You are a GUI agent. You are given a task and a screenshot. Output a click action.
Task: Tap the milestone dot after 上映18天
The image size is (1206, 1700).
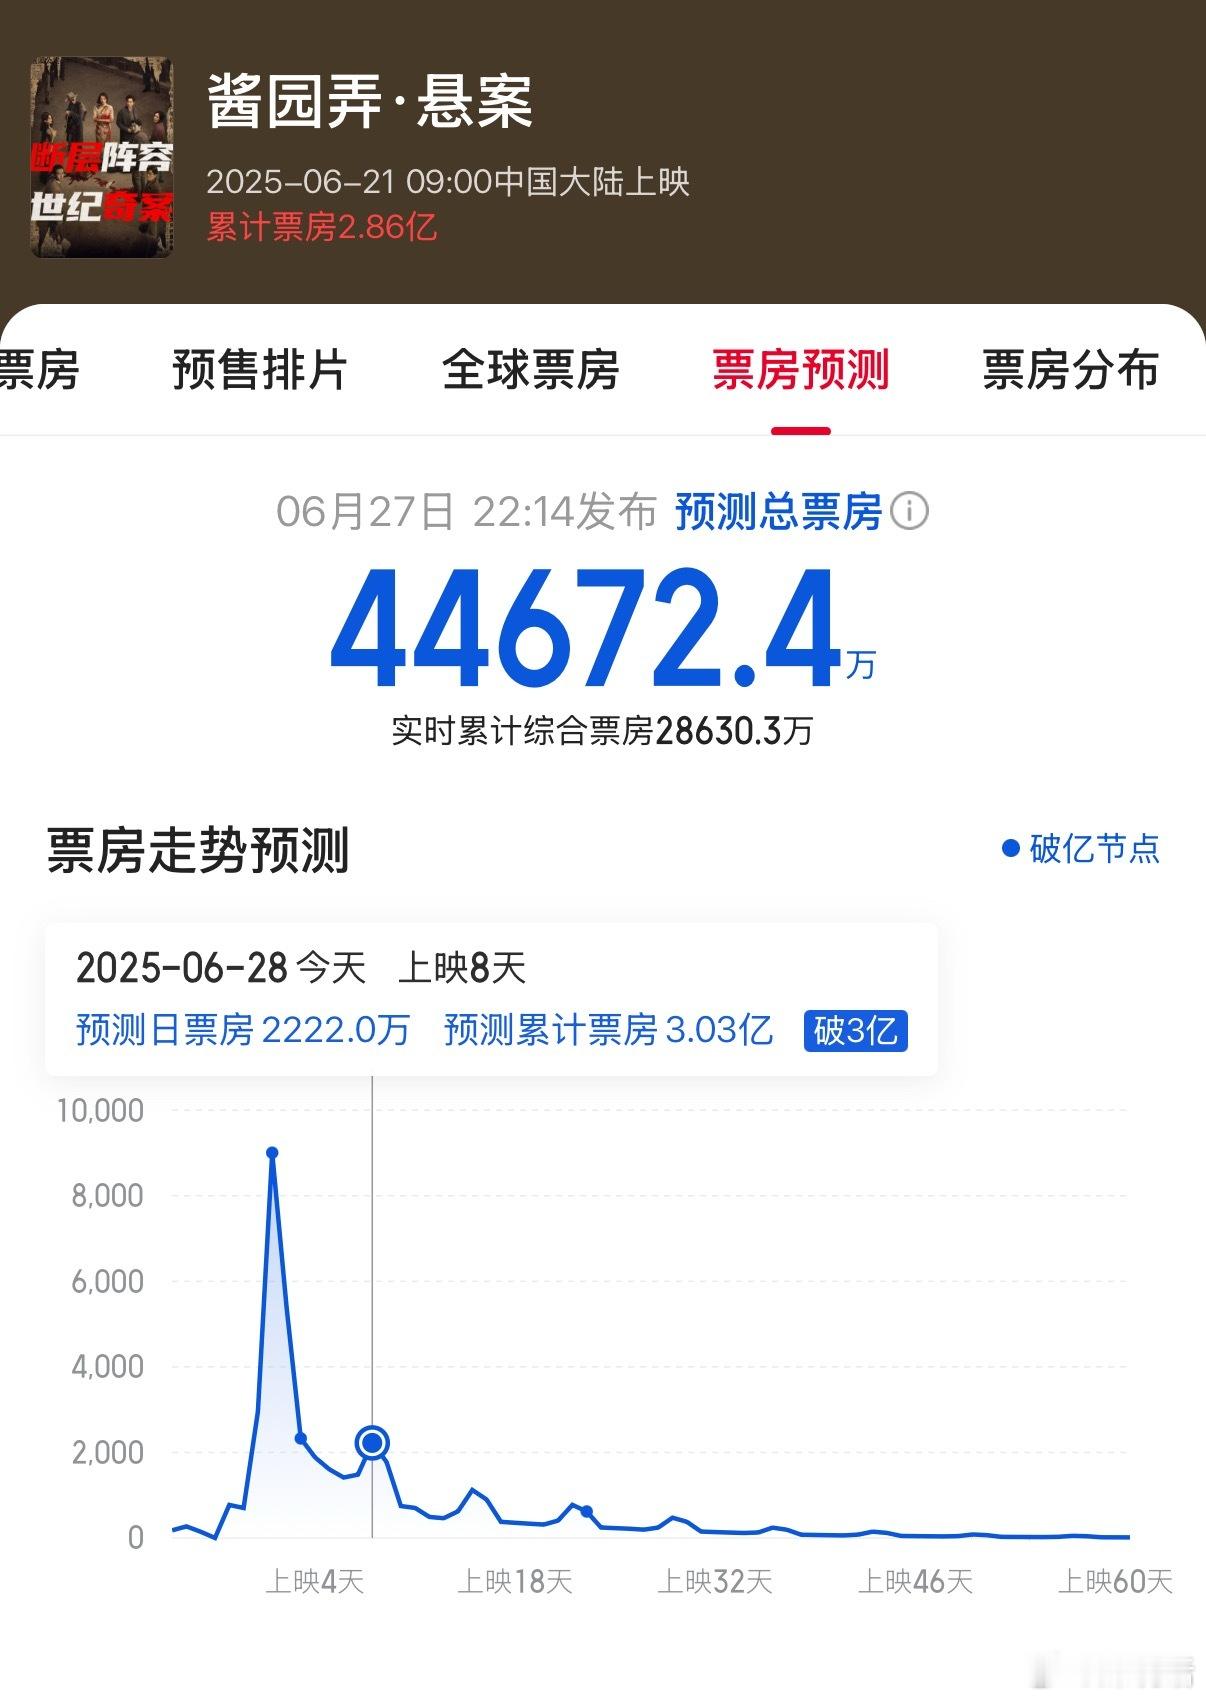point(587,1512)
